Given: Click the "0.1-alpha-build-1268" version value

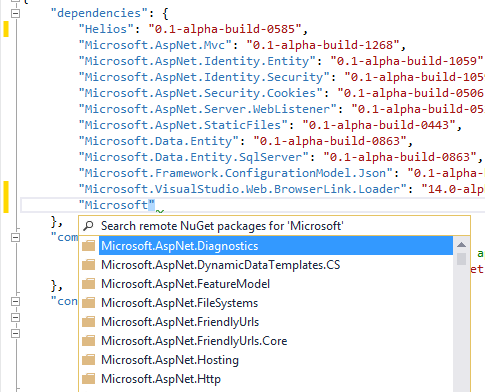Looking at the screenshot, I should 323,45.
